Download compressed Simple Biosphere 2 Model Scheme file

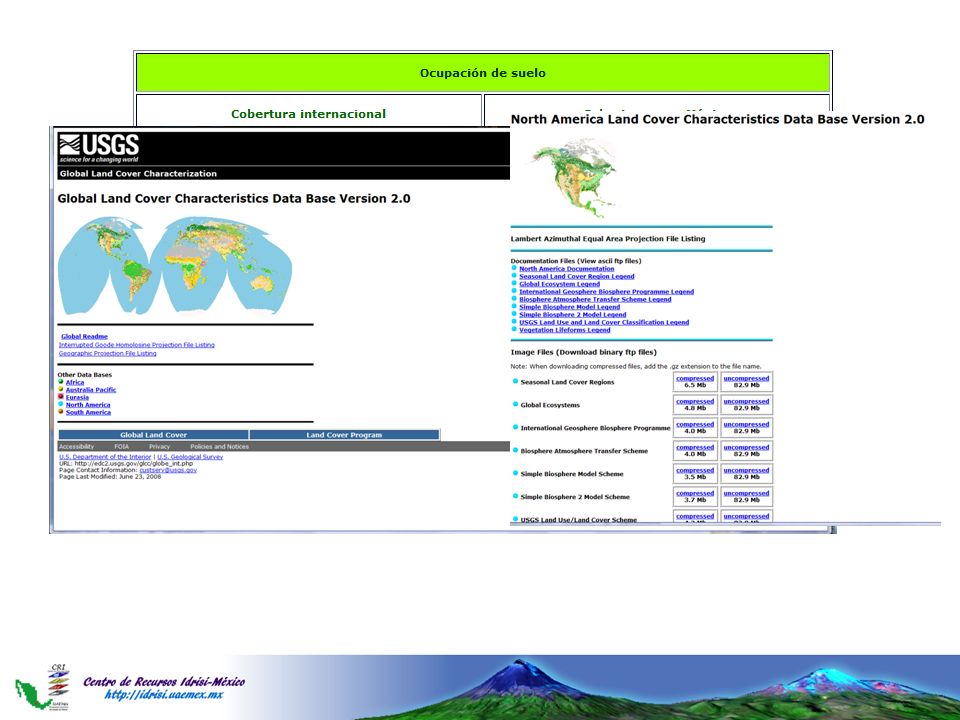(x=695, y=493)
